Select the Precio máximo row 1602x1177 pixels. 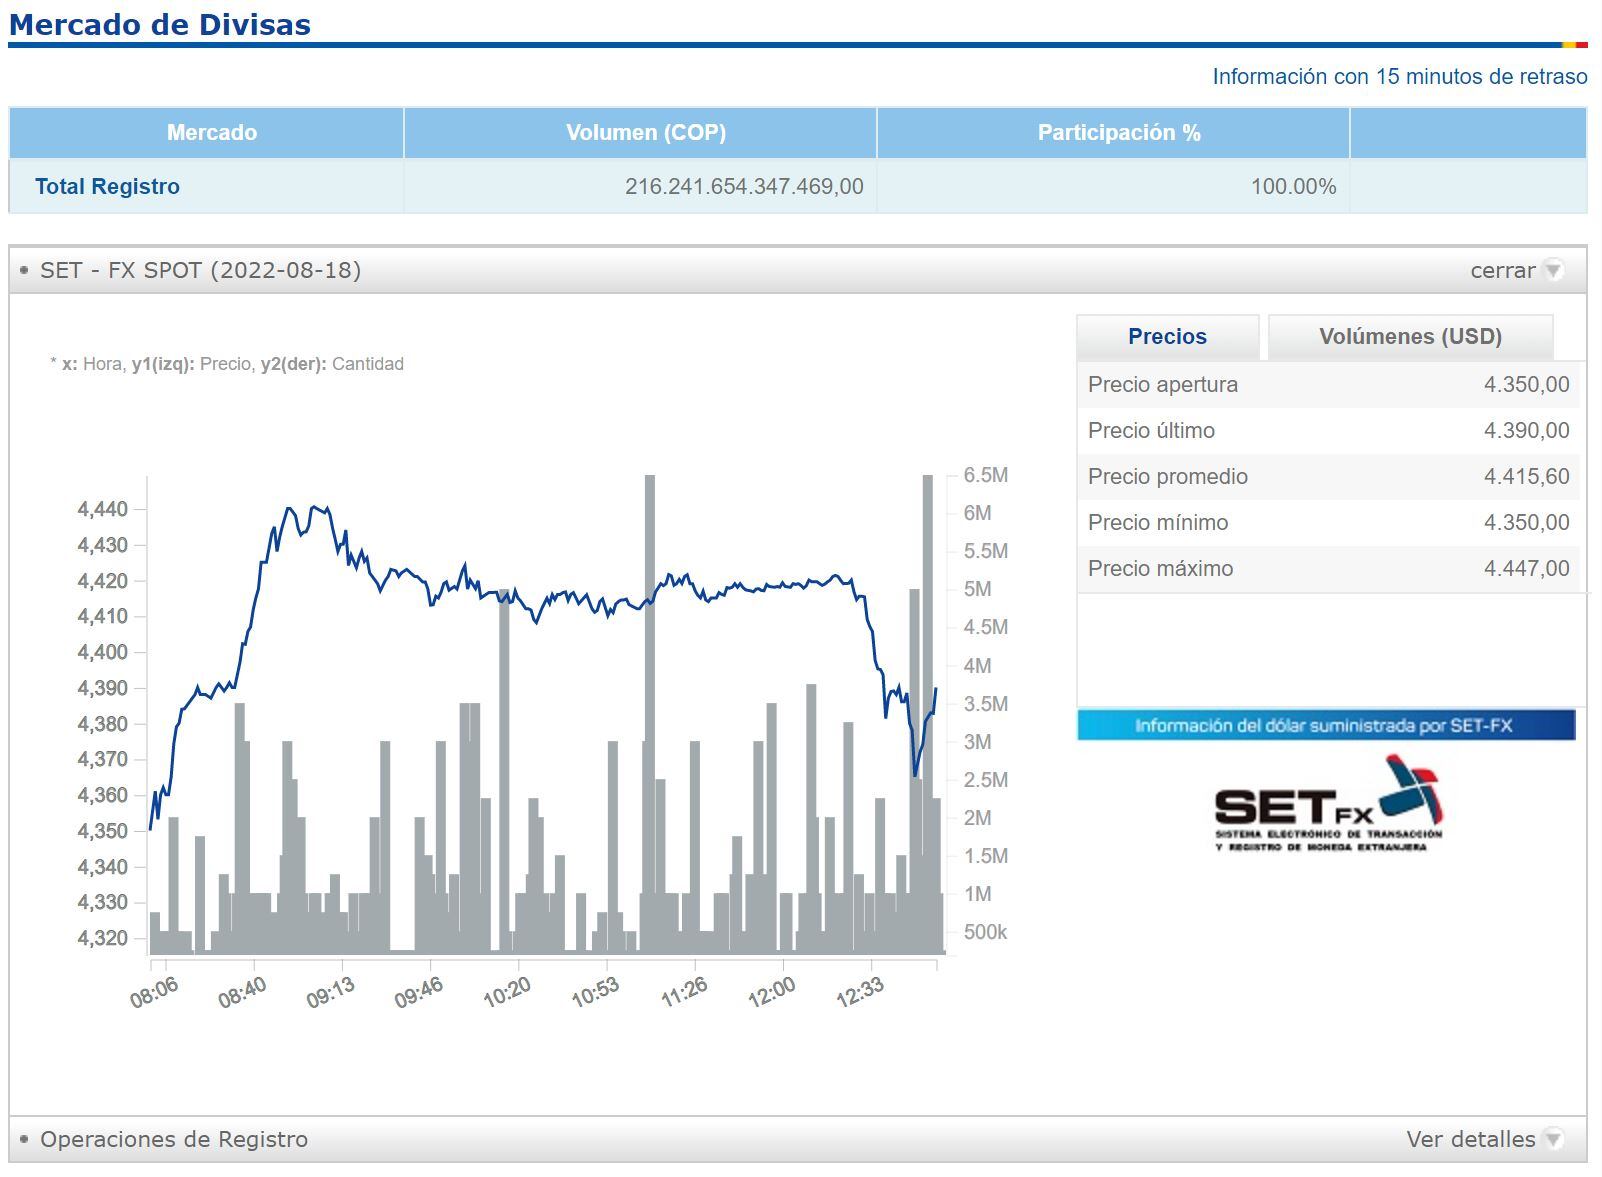1328,569
